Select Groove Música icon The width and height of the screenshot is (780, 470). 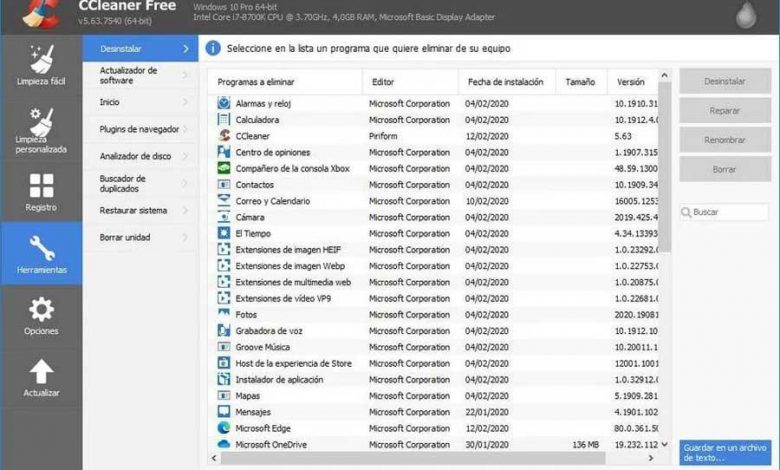pyautogui.click(x=224, y=347)
